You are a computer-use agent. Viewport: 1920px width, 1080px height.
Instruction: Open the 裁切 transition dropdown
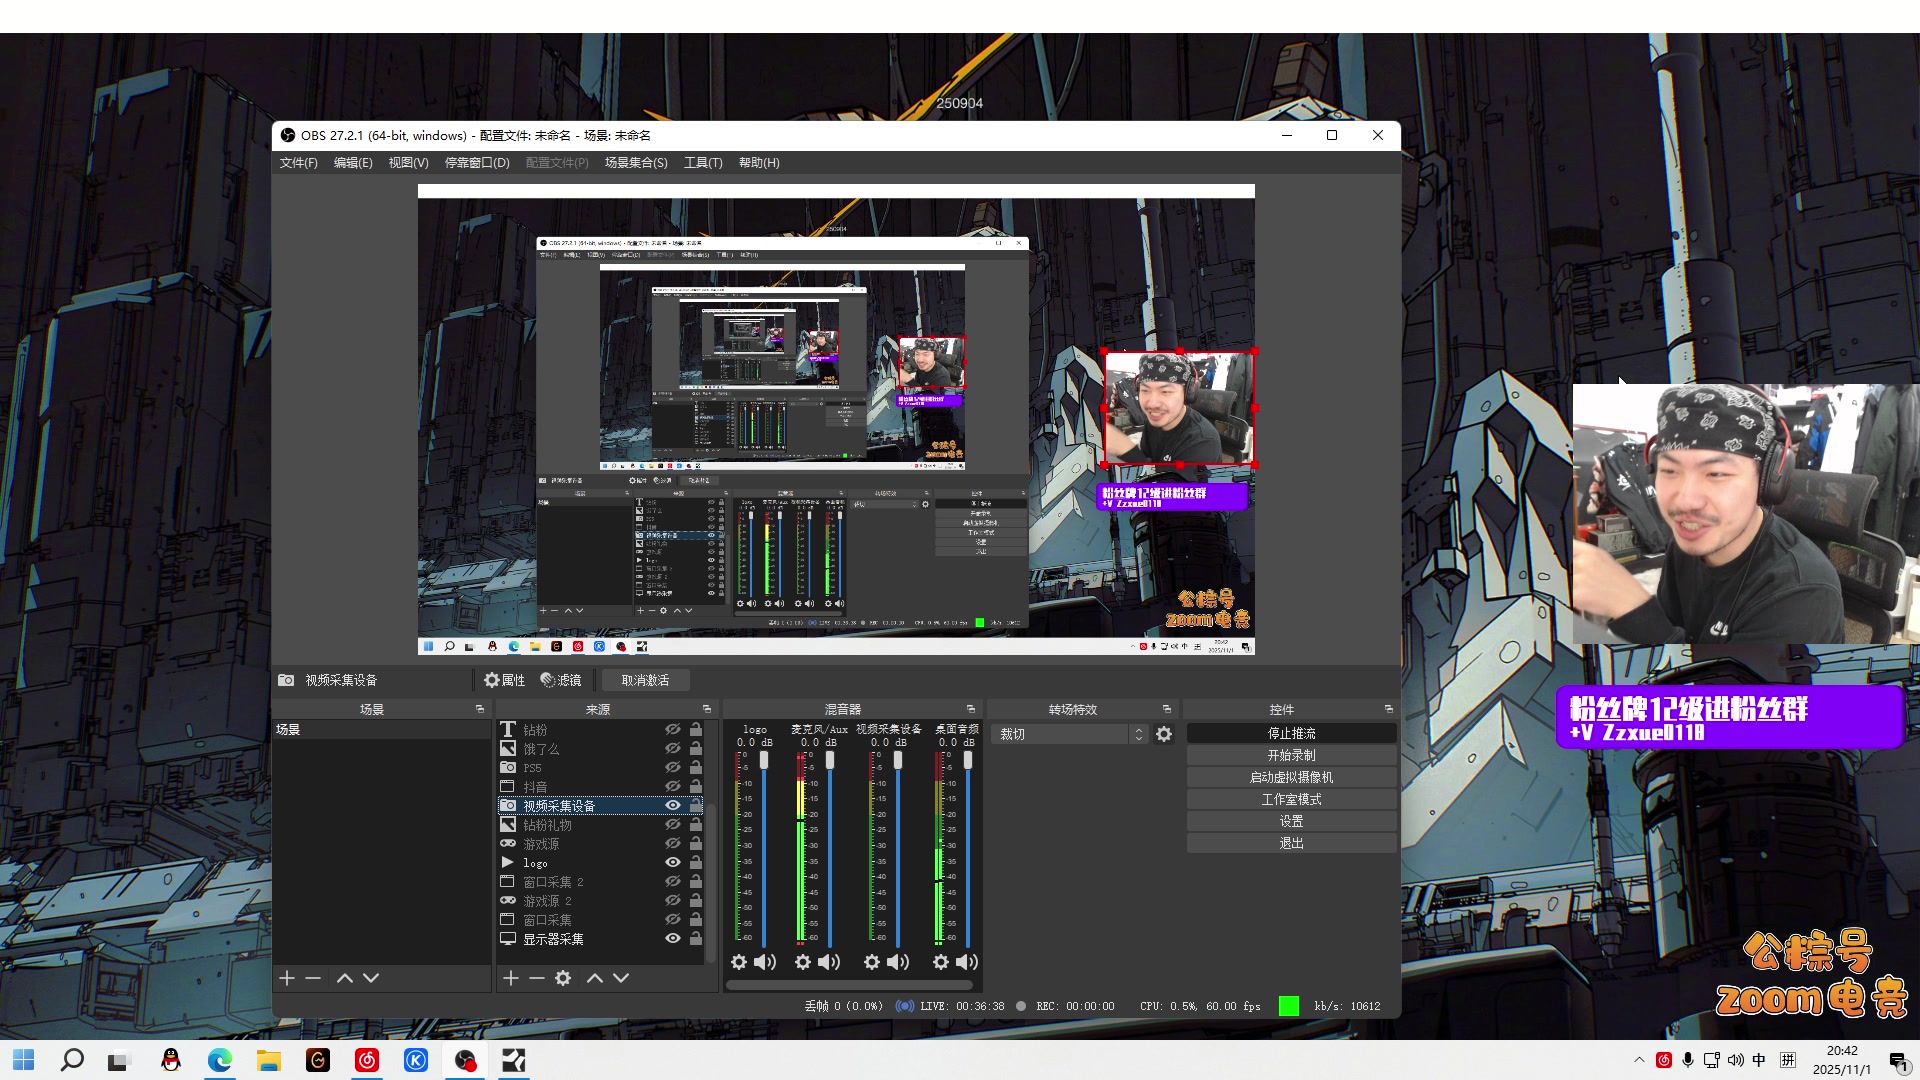point(1068,734)
